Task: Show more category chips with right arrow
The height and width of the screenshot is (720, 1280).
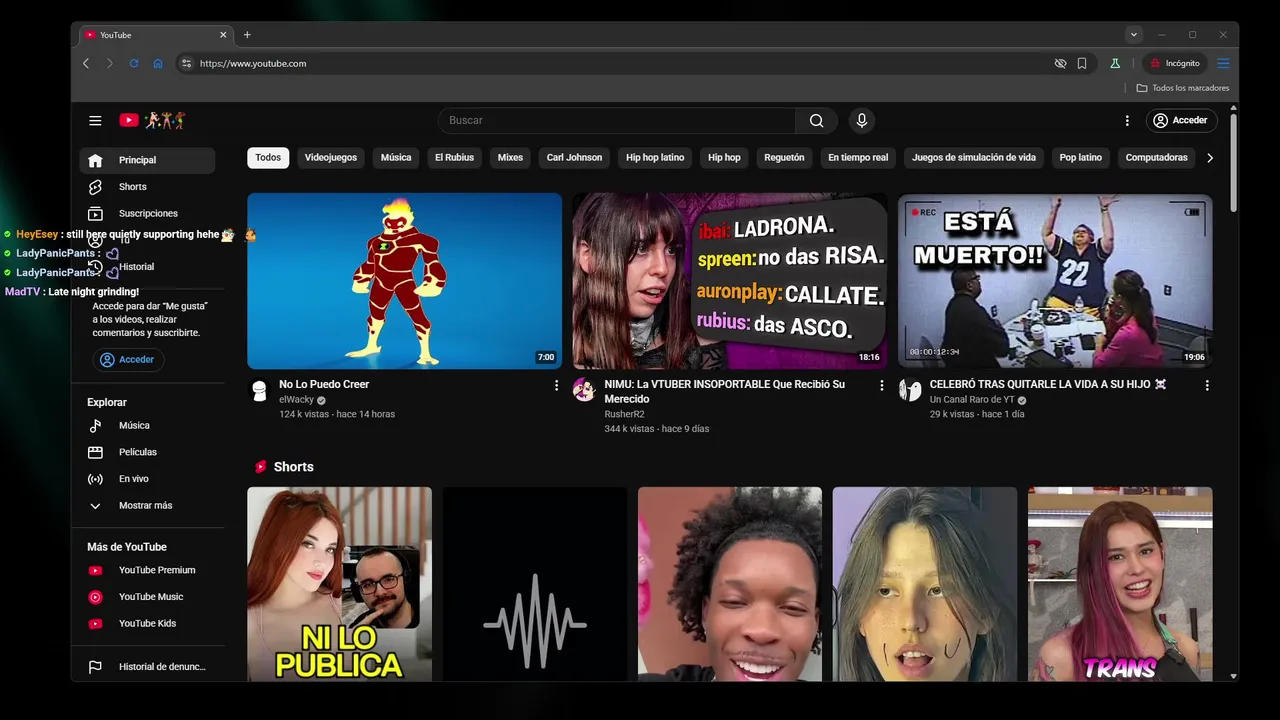Action: [1210, 158]
